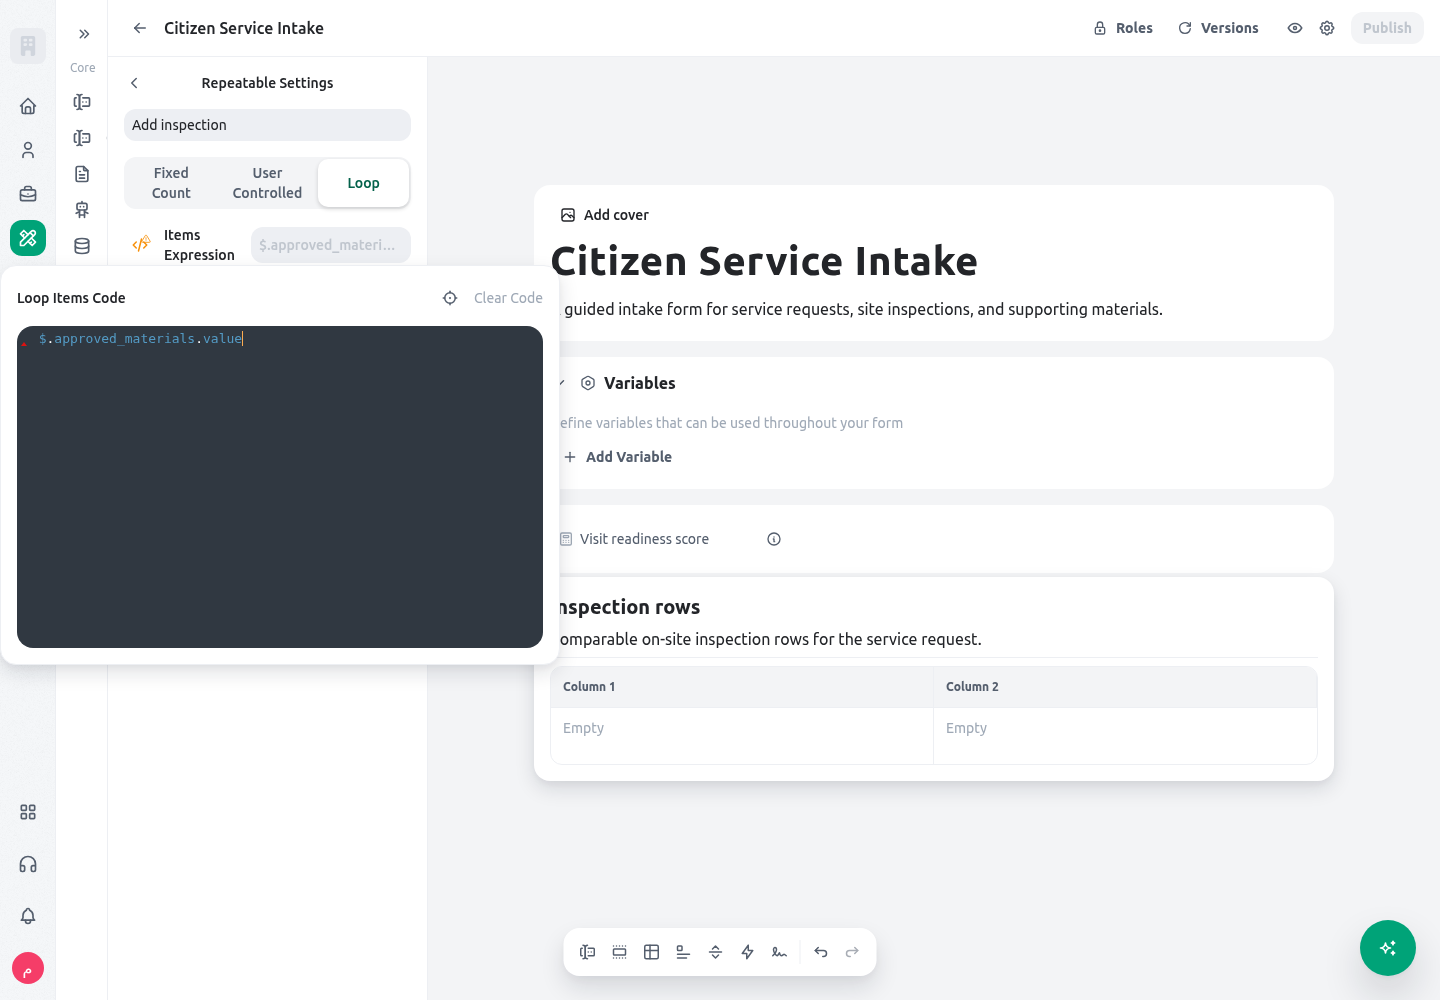The height and width of the screenshot is (1000, 1440).
Task: Click the orange code expression icon
Action: coord(141,244)
